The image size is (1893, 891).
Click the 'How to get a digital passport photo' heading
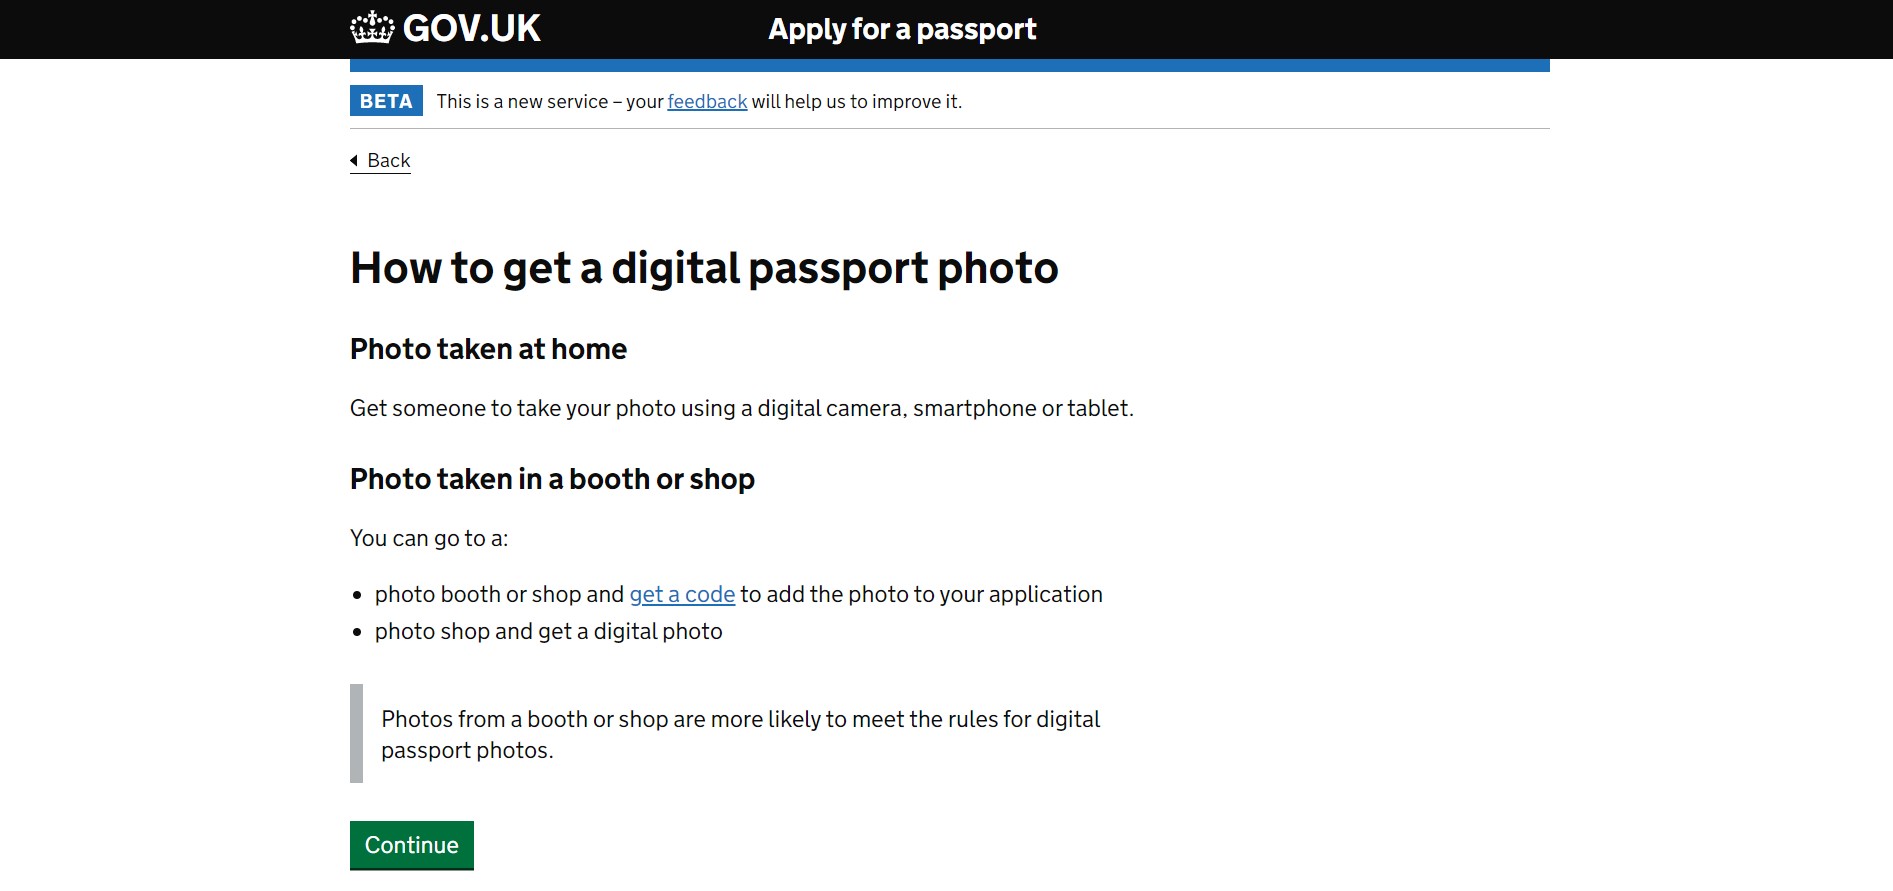click(x=704, y=268)
